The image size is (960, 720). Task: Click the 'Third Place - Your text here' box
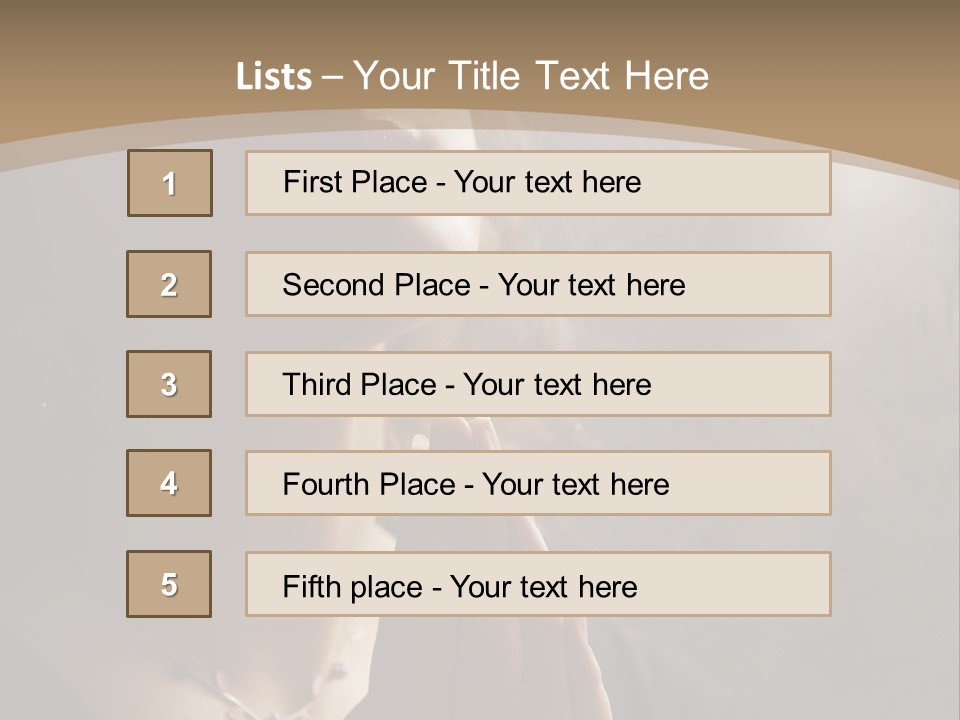[x=538, y=384]
